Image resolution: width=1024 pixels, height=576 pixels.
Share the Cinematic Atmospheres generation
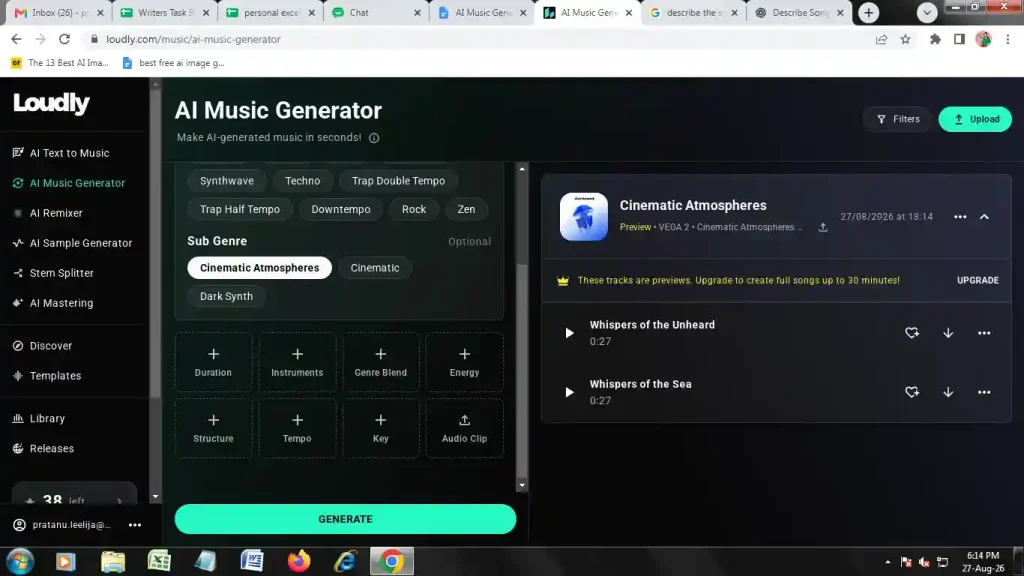coord(823,227)
